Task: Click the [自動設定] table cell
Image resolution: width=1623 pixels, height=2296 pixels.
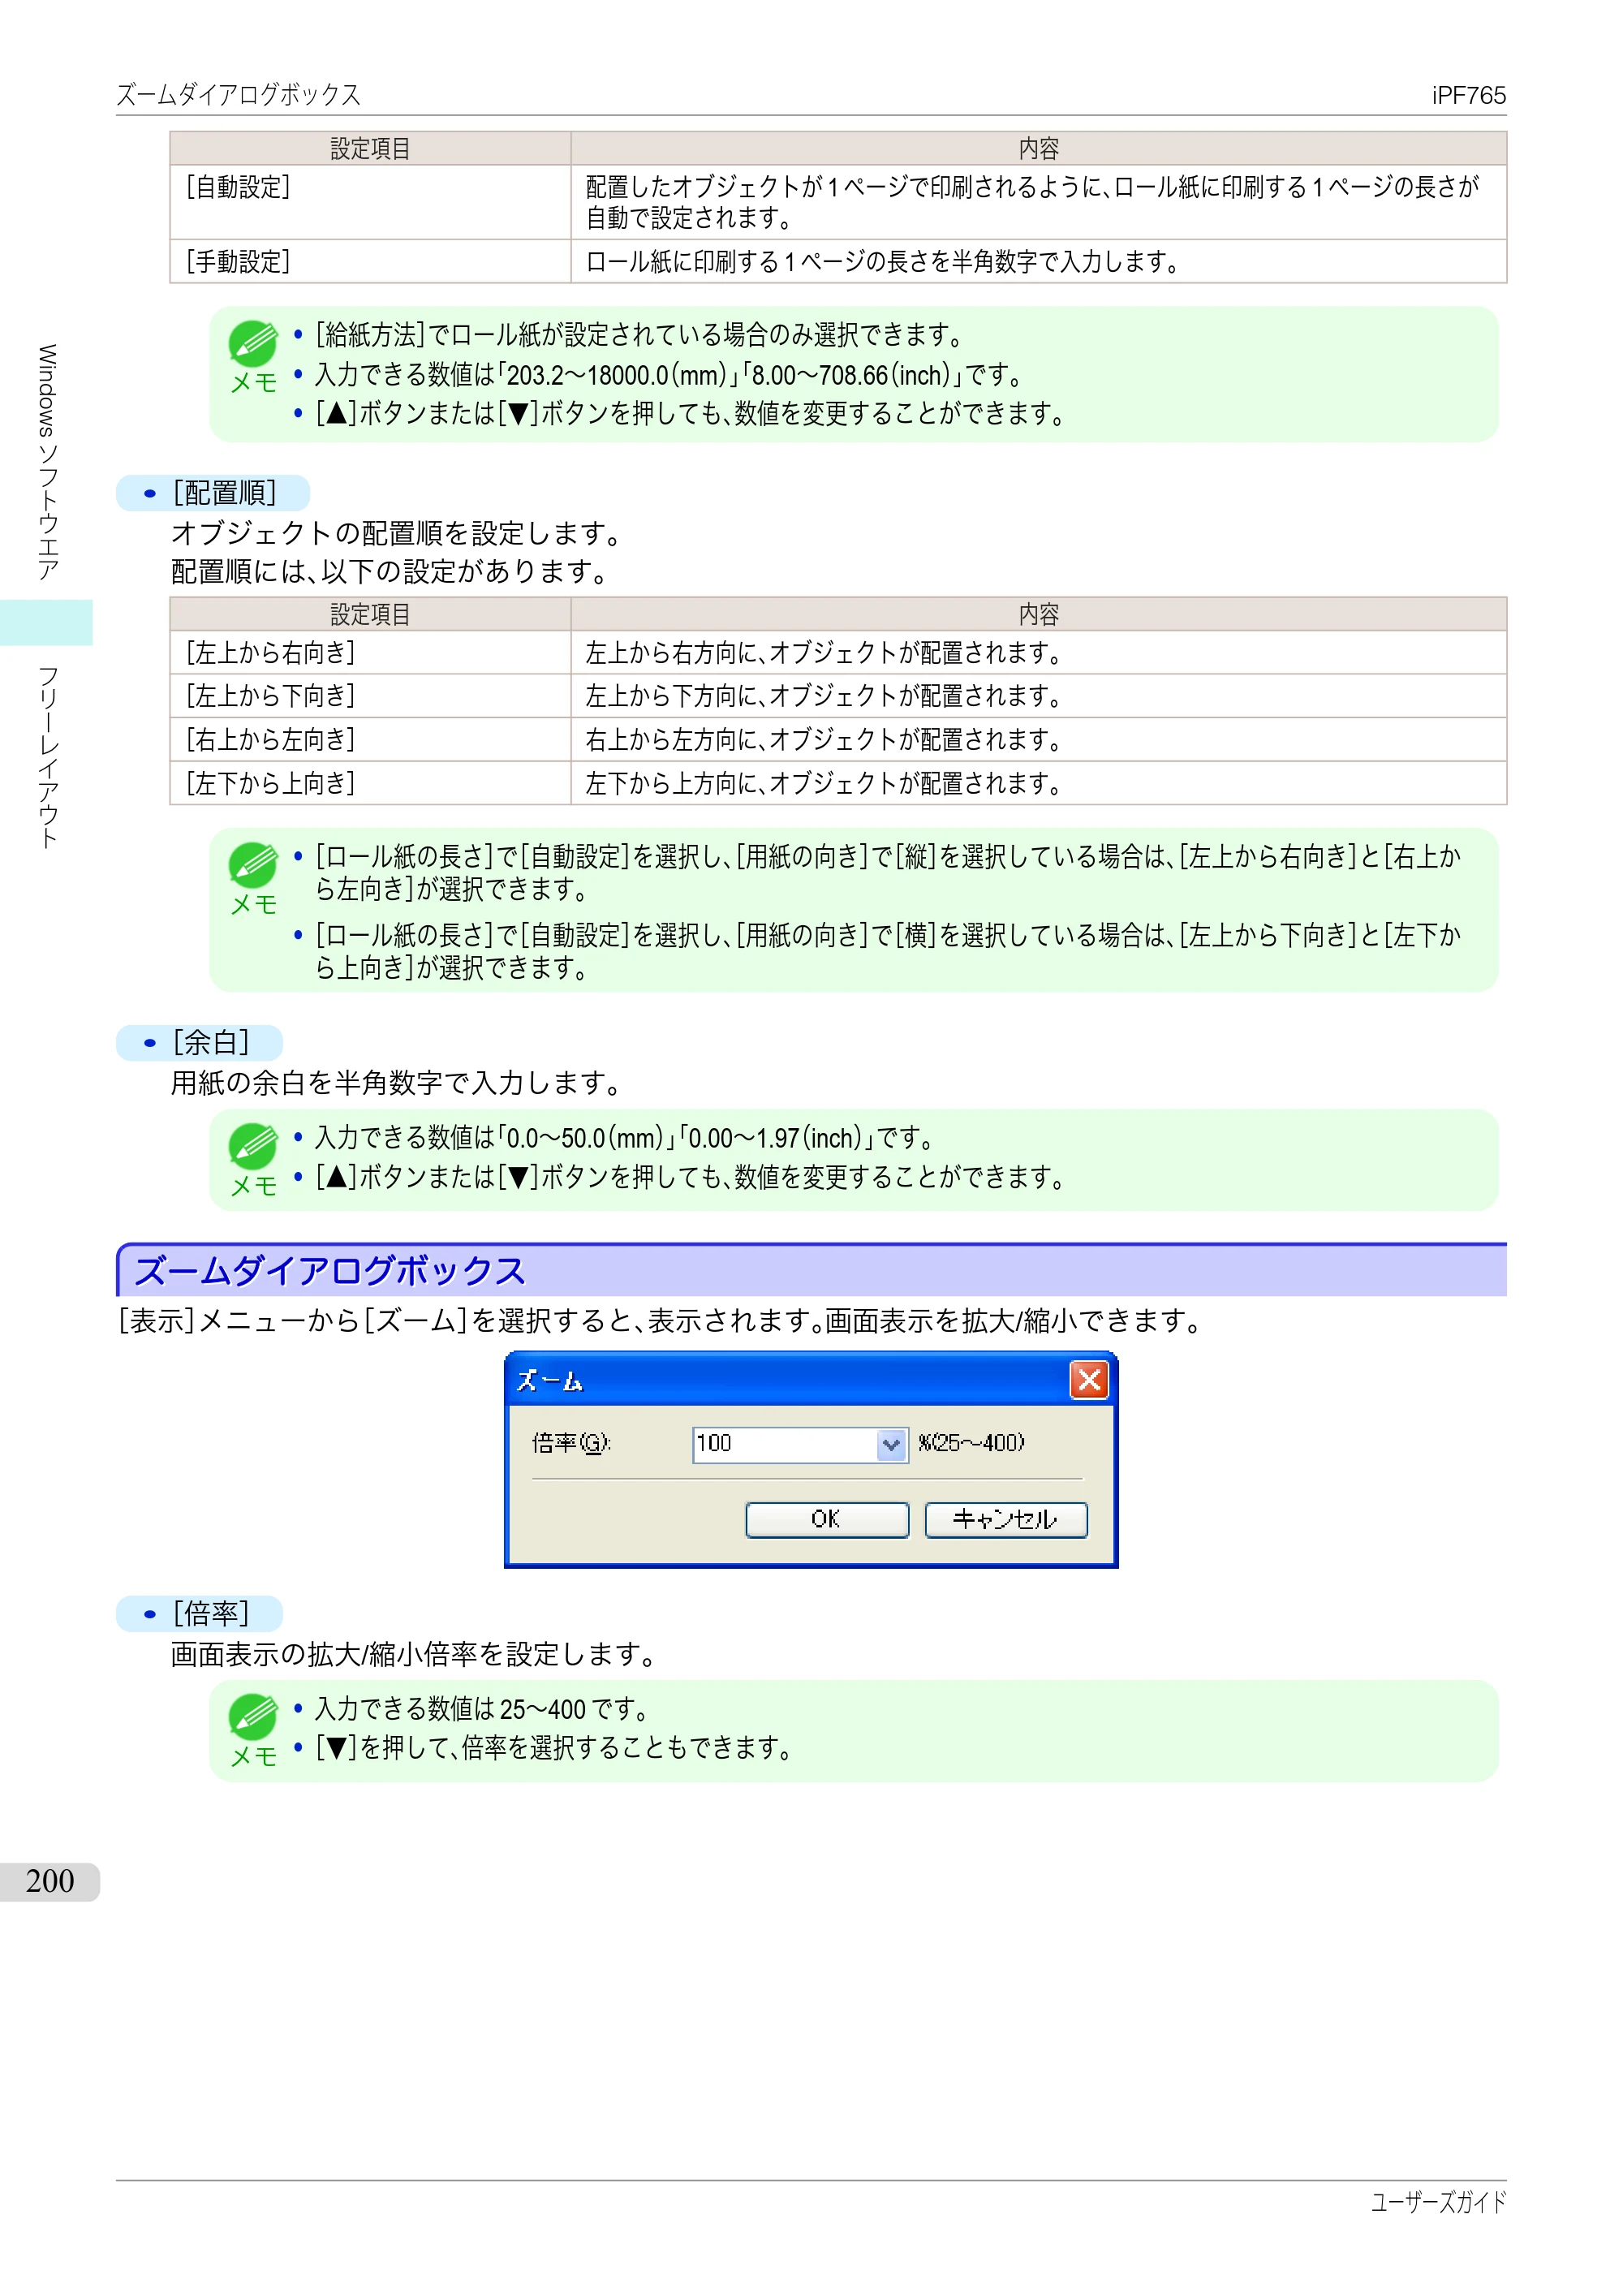Action: click(370, 202)
